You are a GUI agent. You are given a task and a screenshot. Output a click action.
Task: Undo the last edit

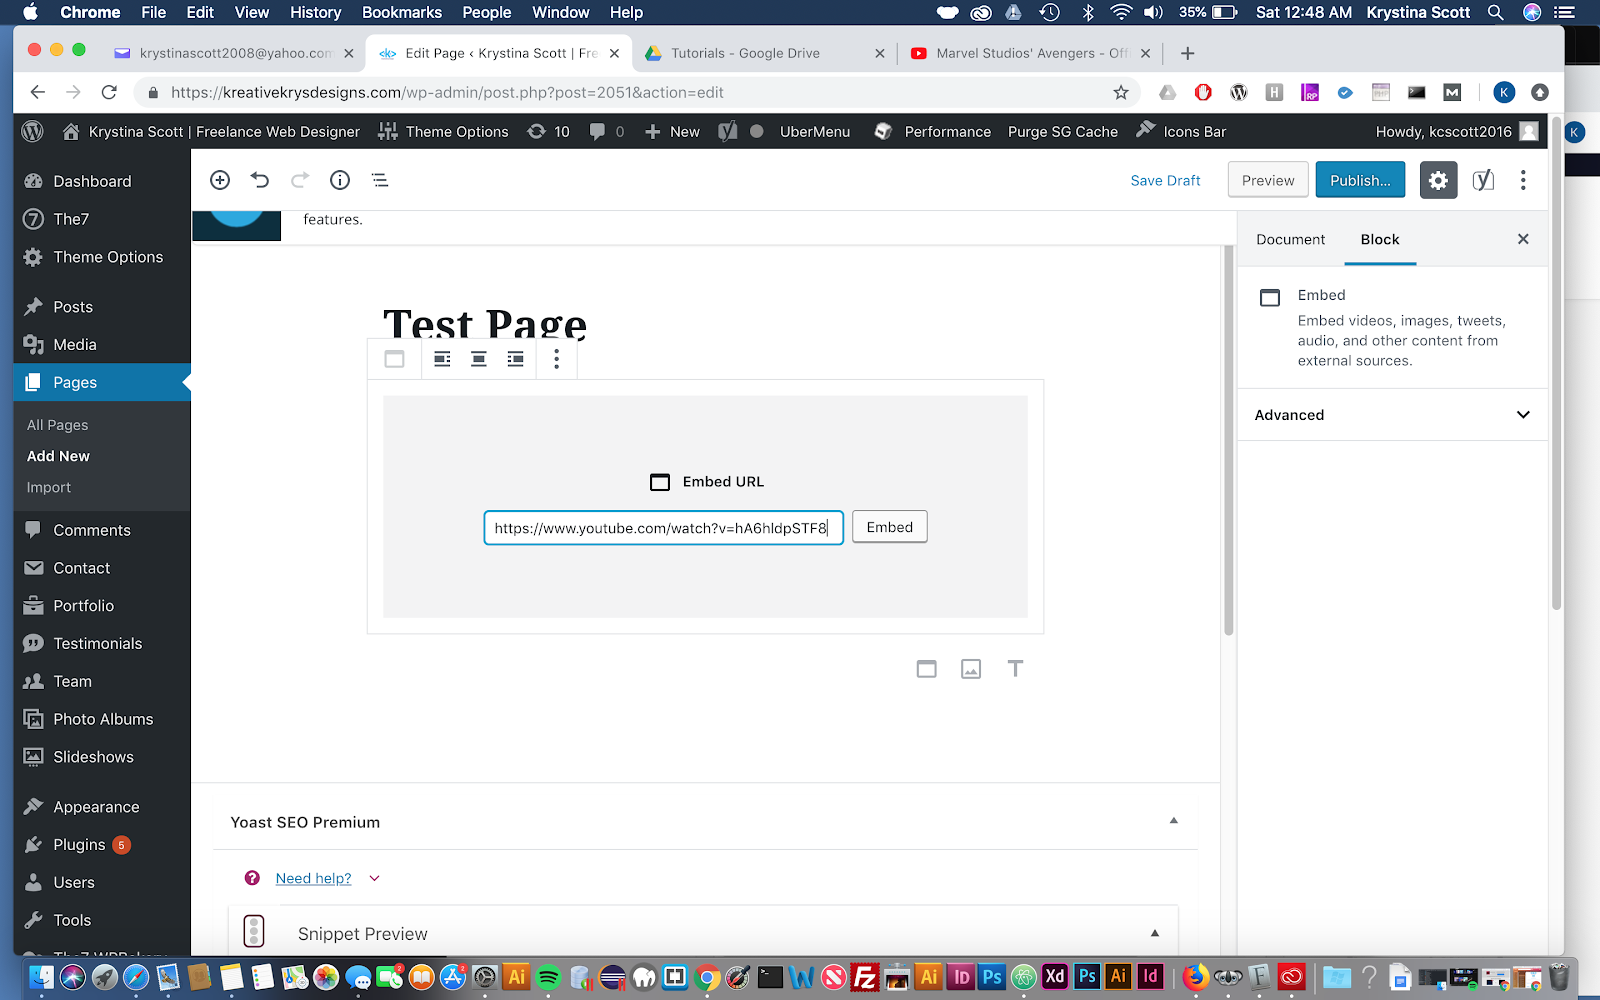[x=260, y=180]
